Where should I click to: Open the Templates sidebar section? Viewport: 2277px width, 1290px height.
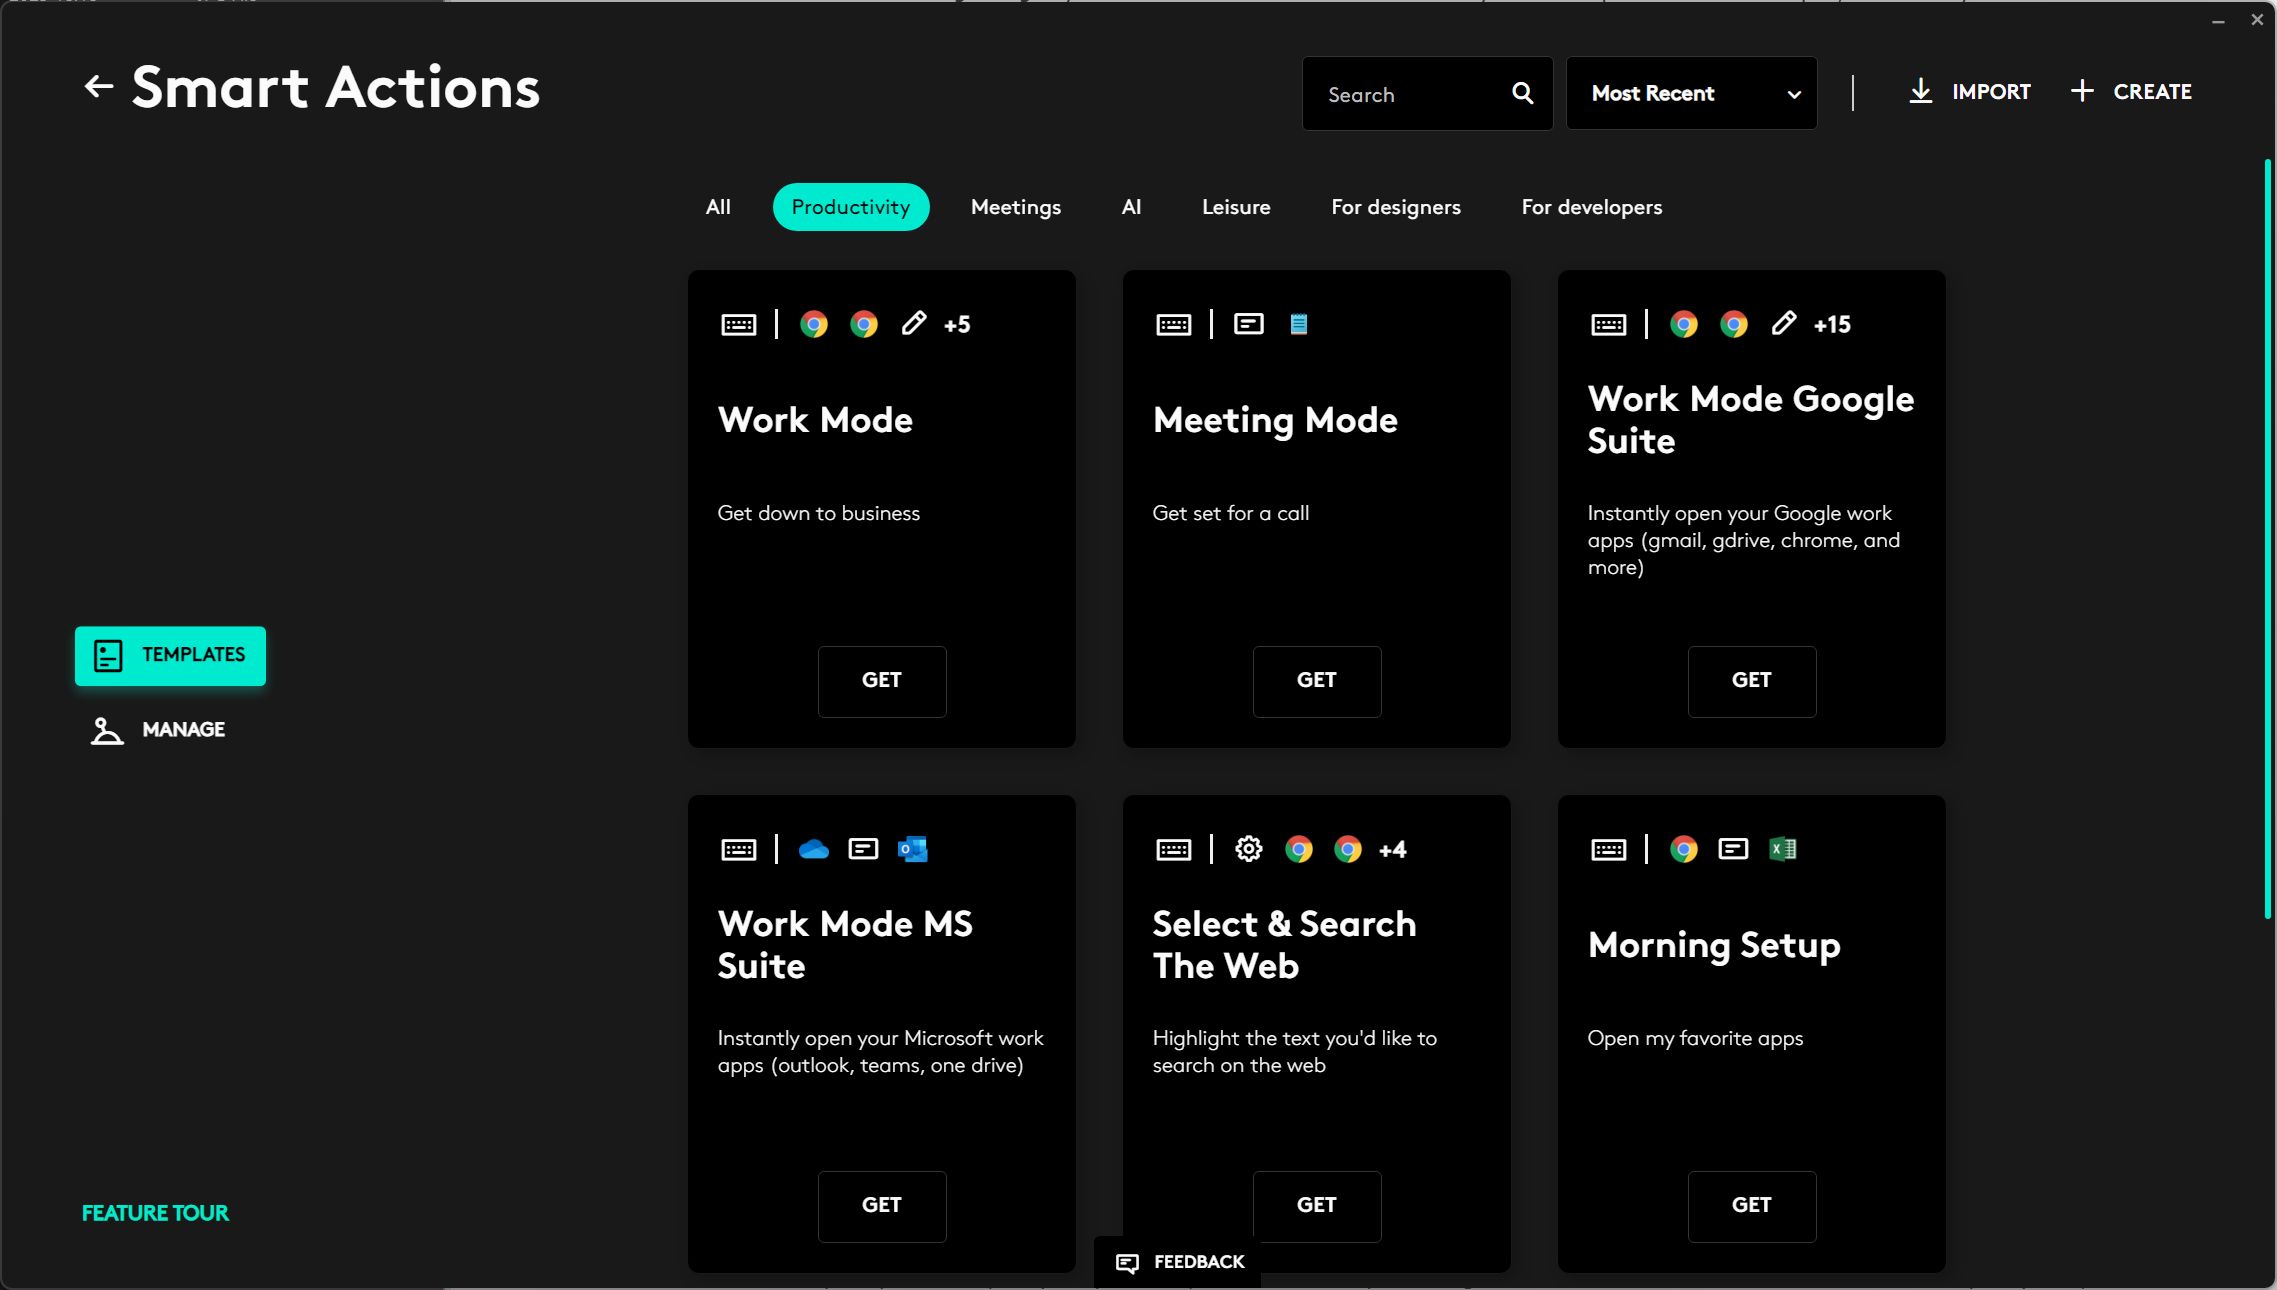pyautogui.click(x=170, y=655)
